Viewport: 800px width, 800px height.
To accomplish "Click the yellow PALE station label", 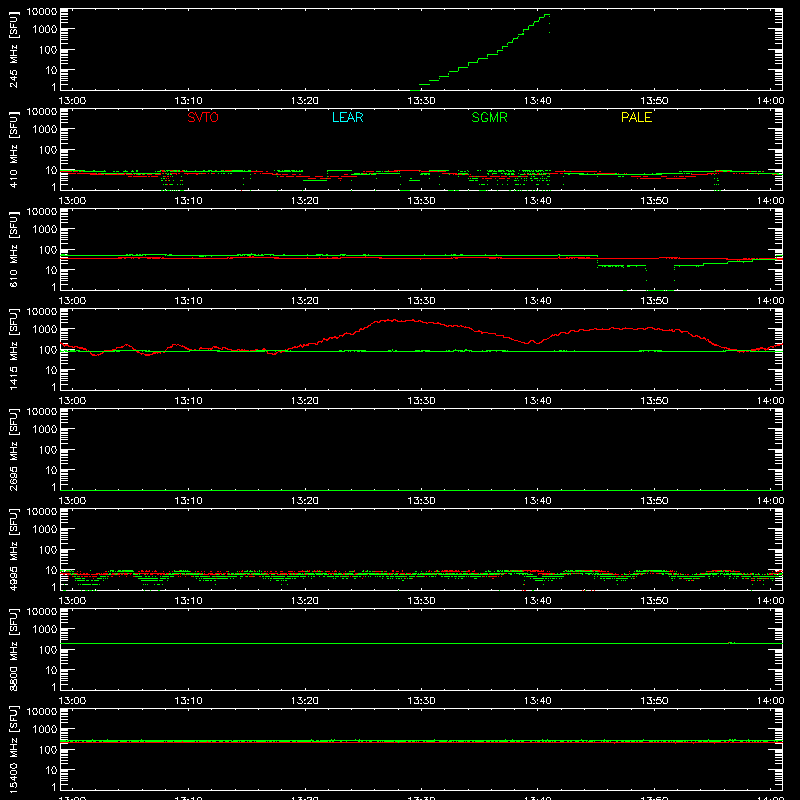I will 636,117.
